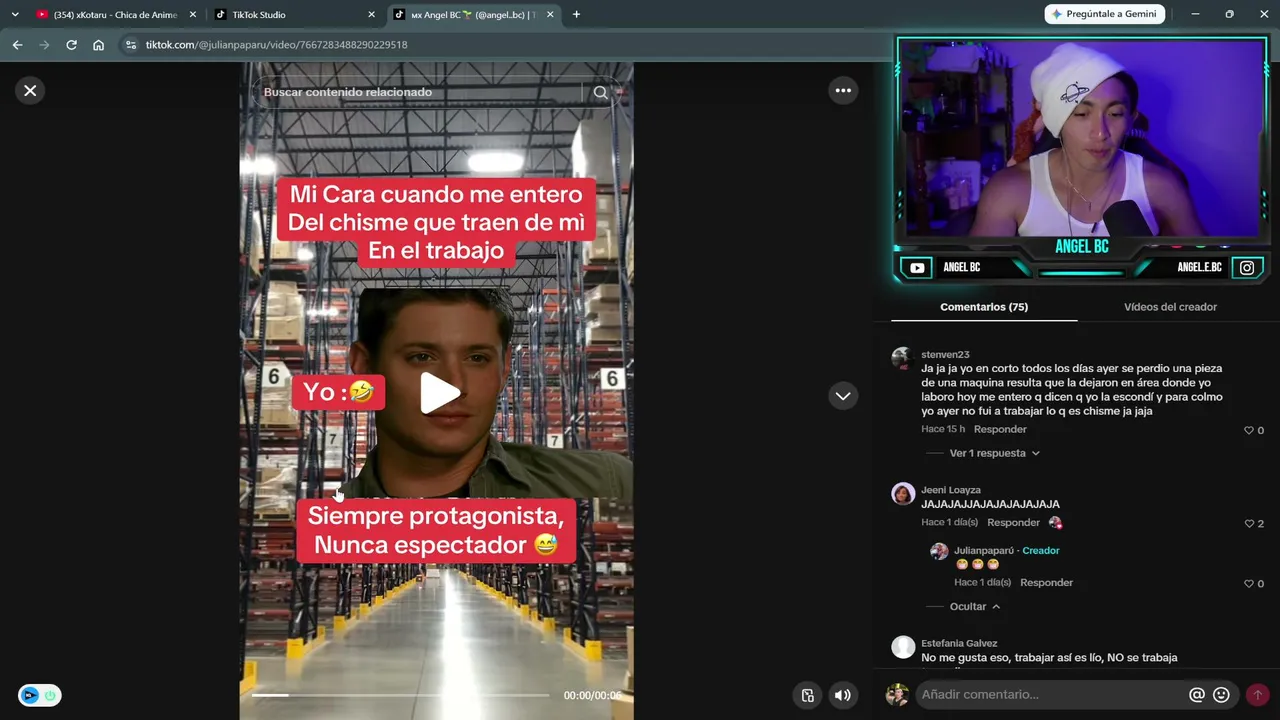Click the creator-liked badge on Jeeni's comment
The width and height of the screenshot is (1280, 720).
click(x=1055, y=522)
